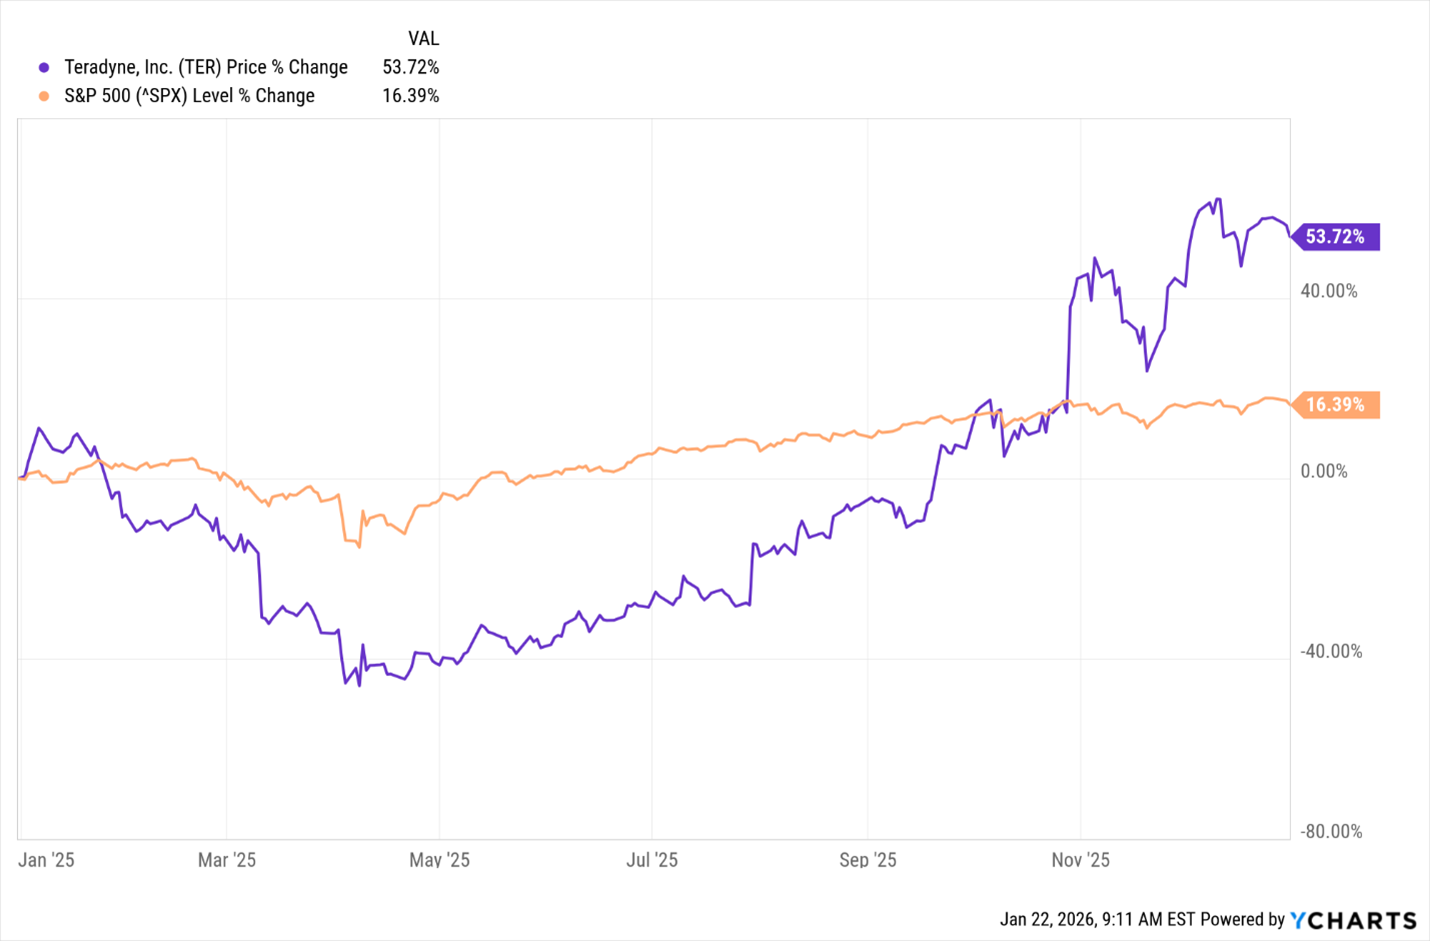Image resolution: width=1430 pixels, height=941 pixels.
Task: Click the orange 16.39% end-value tag
Action: click(1335, 405)
